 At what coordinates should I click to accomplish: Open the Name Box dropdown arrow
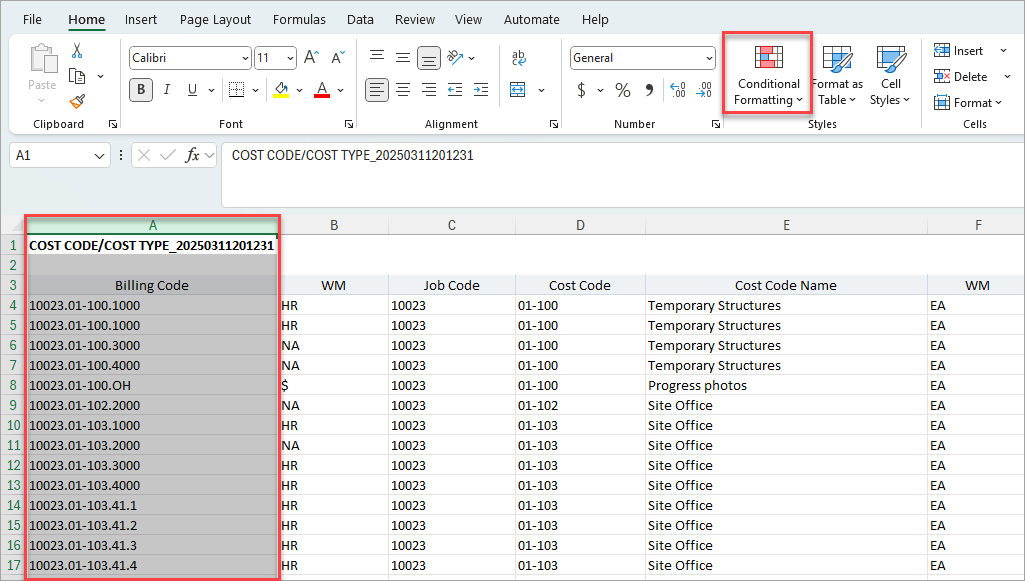pyautogui.click(x=100, y=156)
